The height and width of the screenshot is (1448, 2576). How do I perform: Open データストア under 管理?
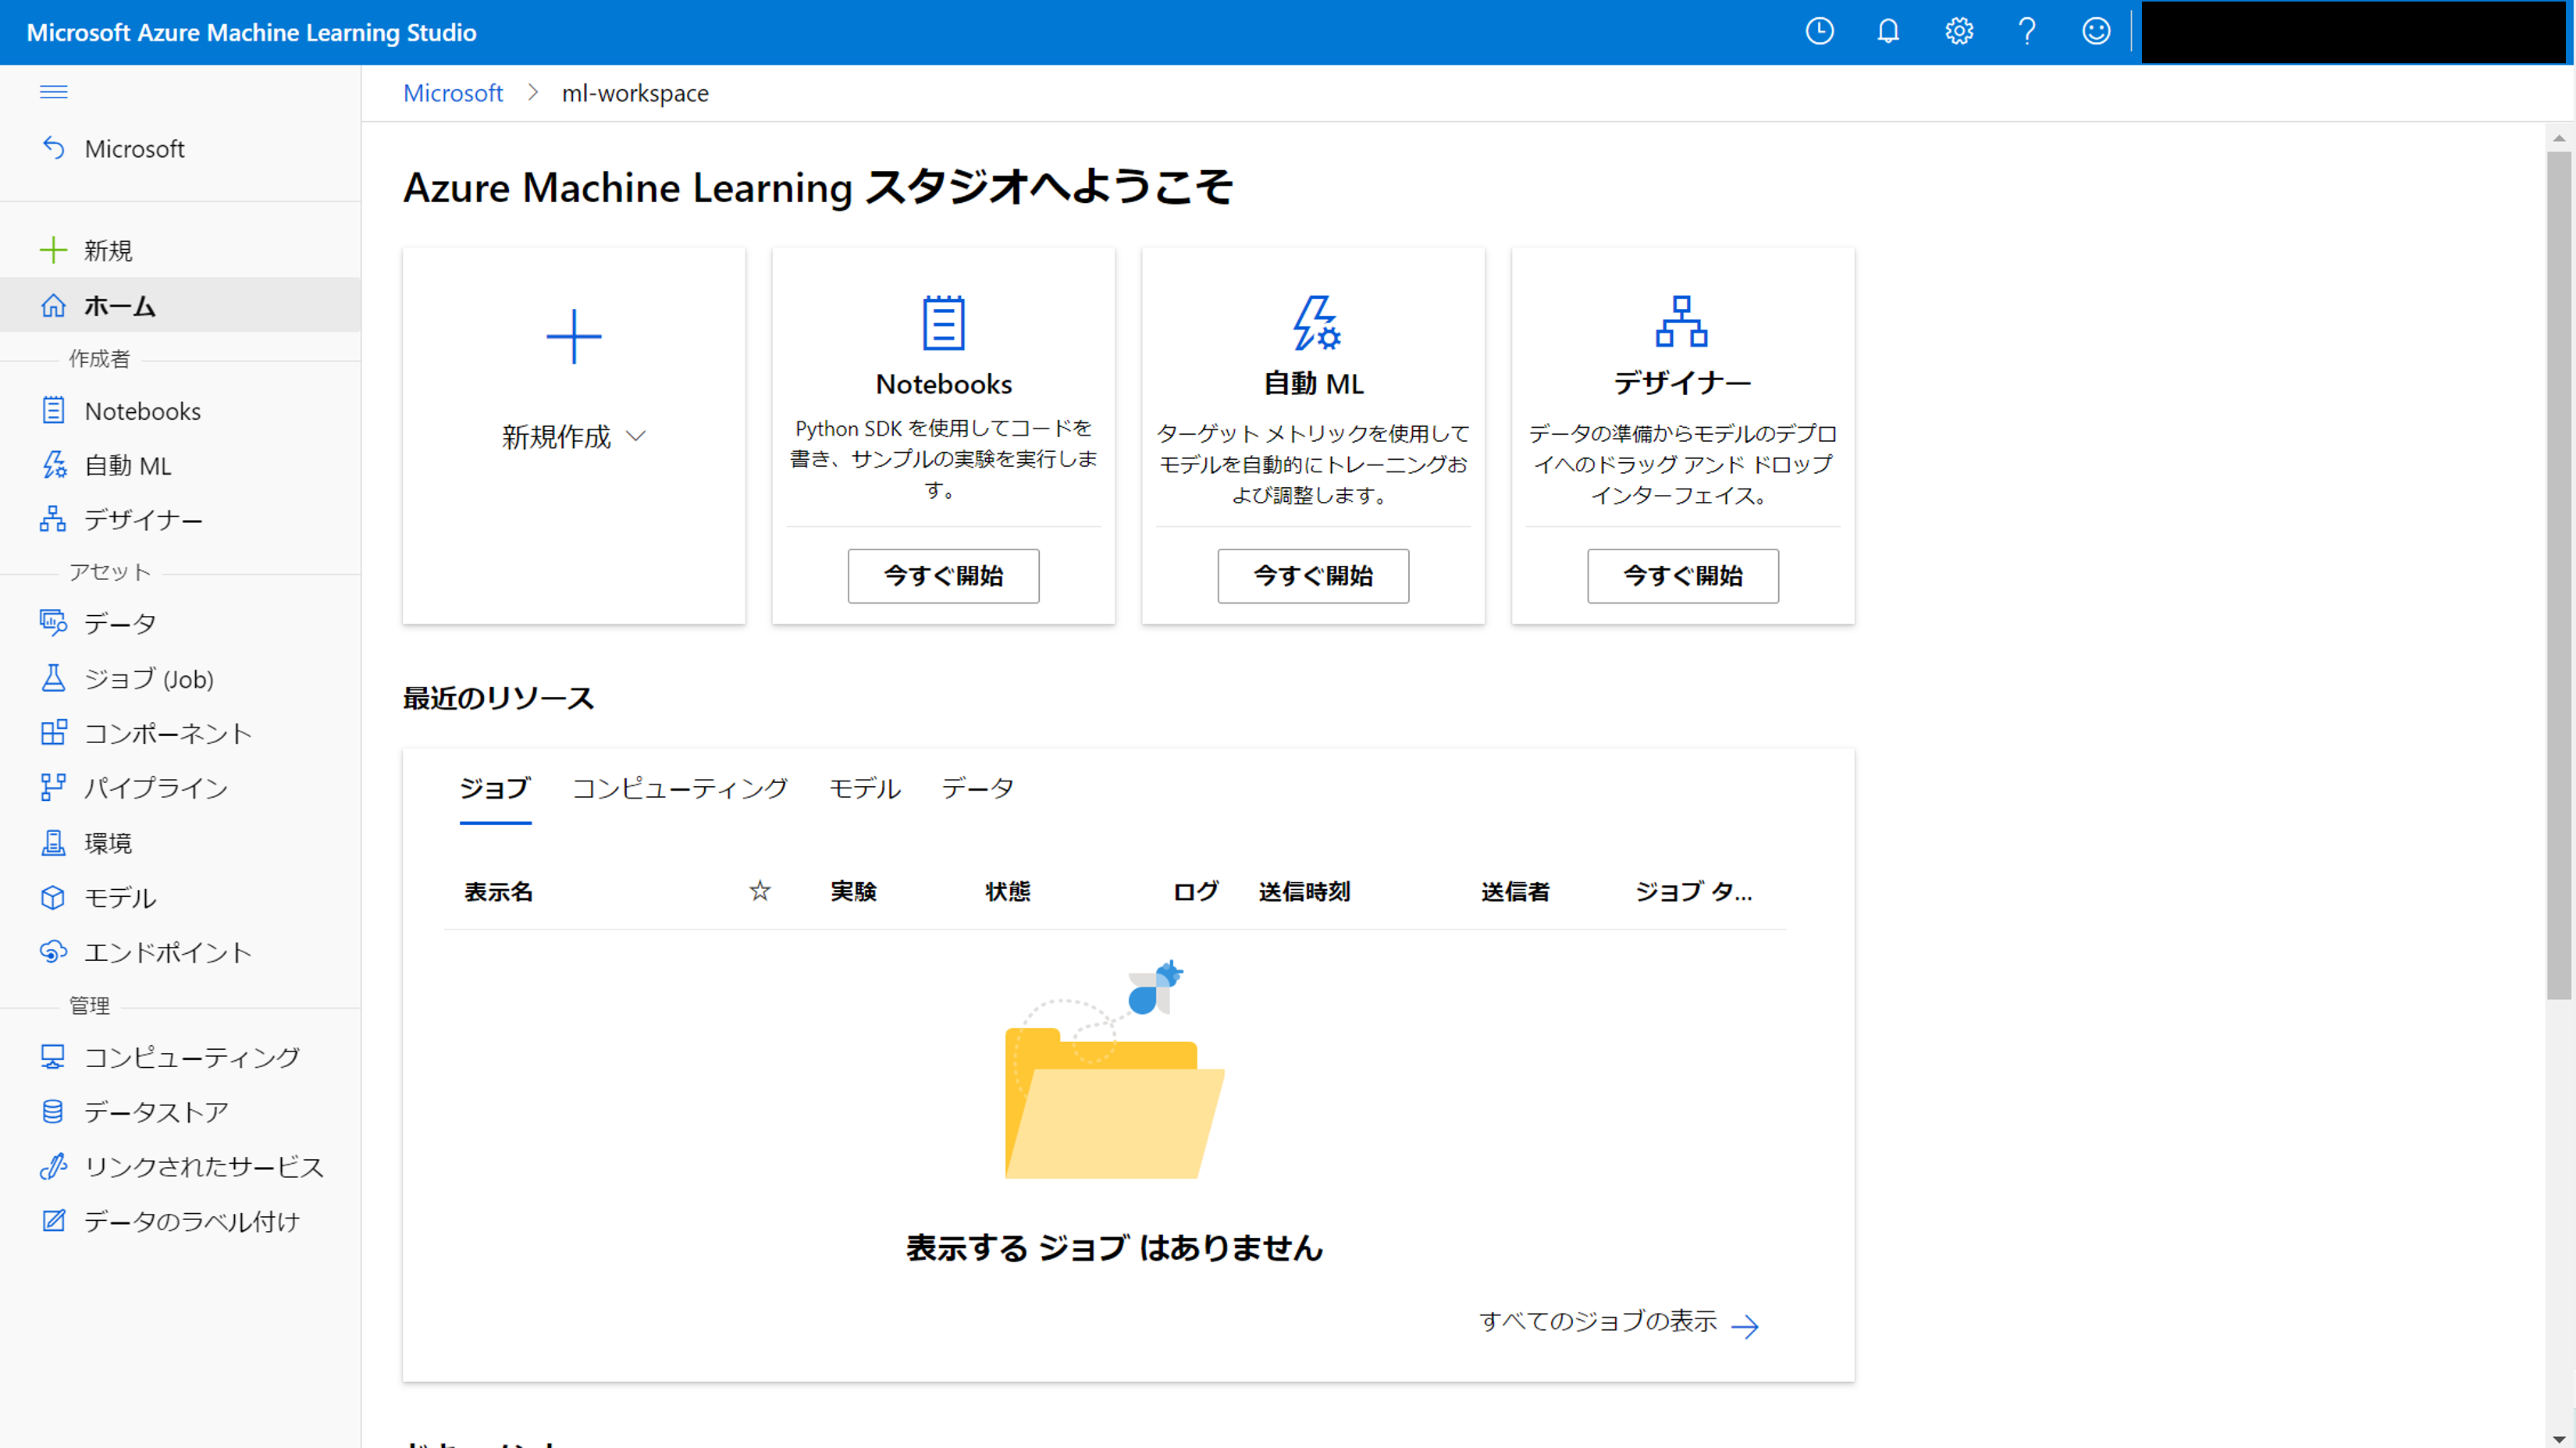(155, 1112)
